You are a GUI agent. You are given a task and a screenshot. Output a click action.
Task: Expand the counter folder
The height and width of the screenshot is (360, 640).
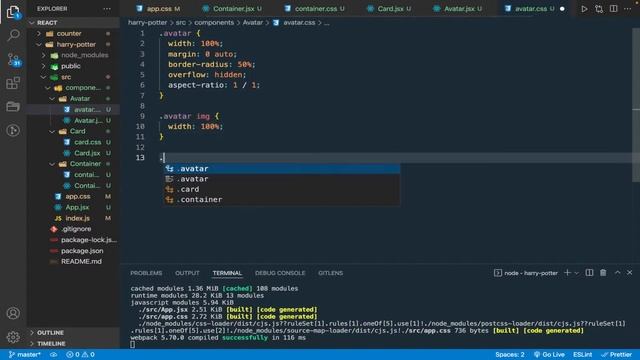pos(73,33)
